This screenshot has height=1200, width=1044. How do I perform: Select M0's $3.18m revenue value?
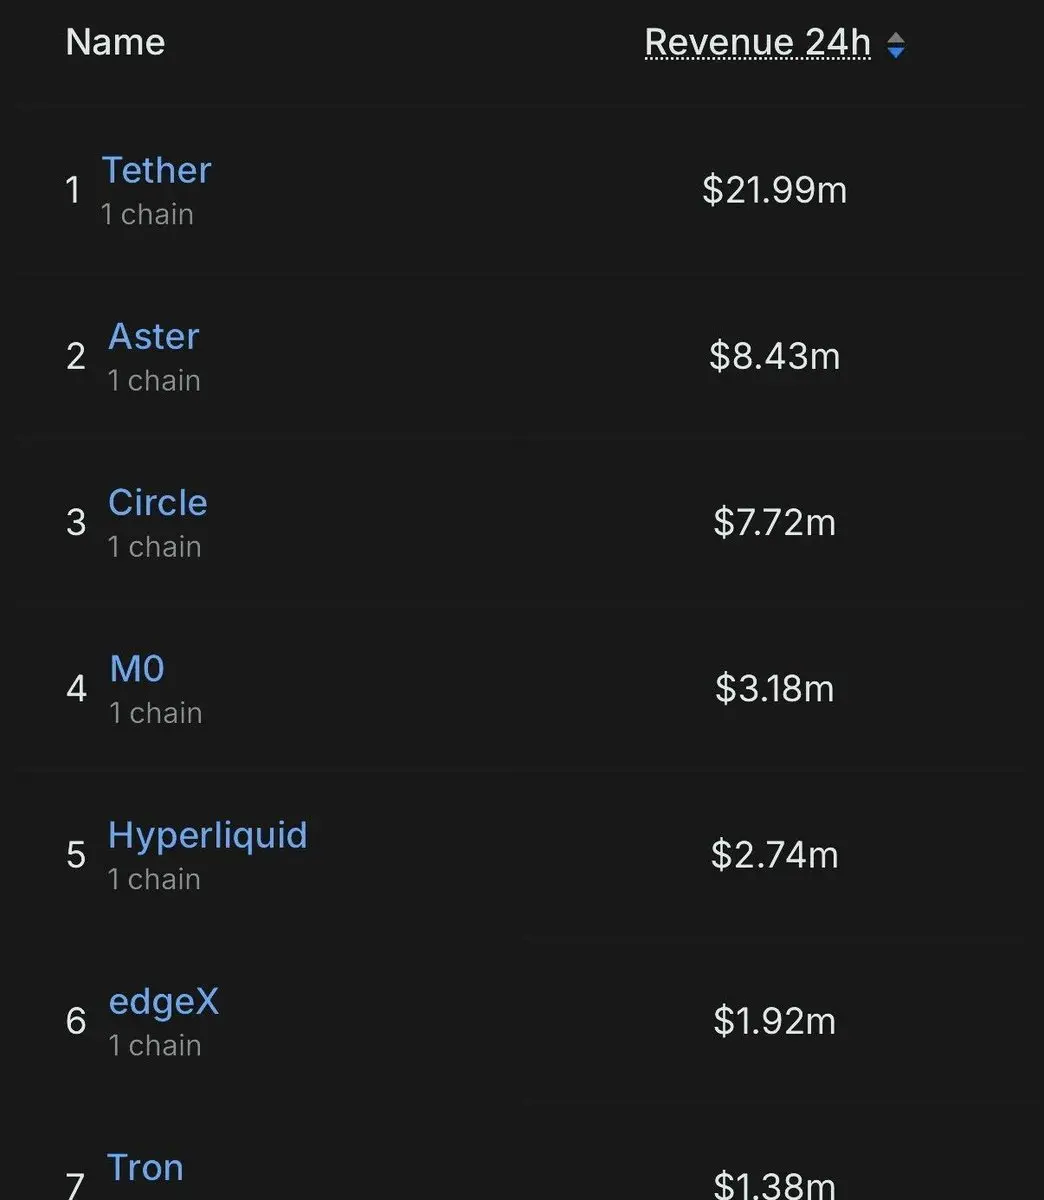[x=774, y=688]
